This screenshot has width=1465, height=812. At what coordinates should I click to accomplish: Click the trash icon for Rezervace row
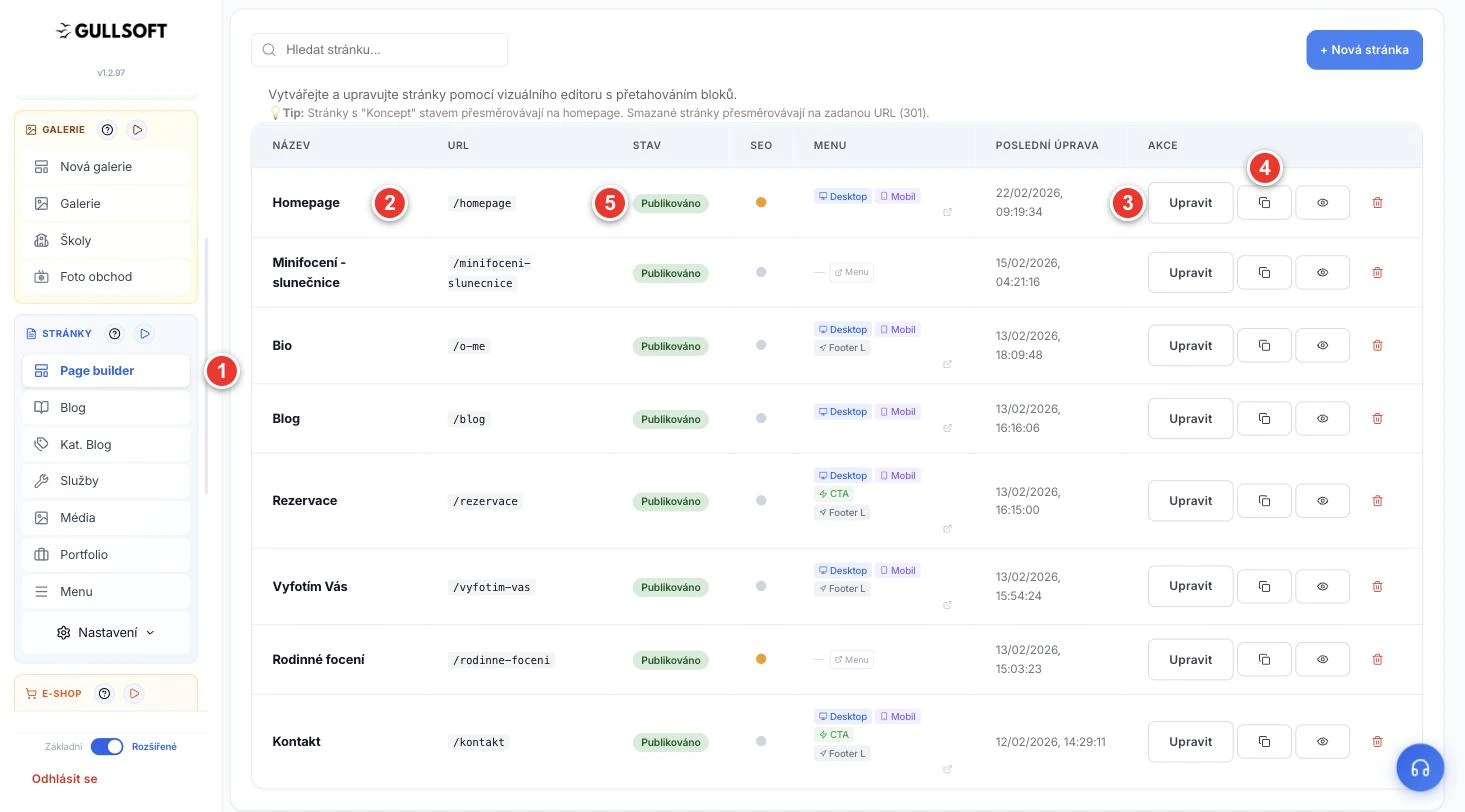pyautogui.click(x=1377, y=500)
